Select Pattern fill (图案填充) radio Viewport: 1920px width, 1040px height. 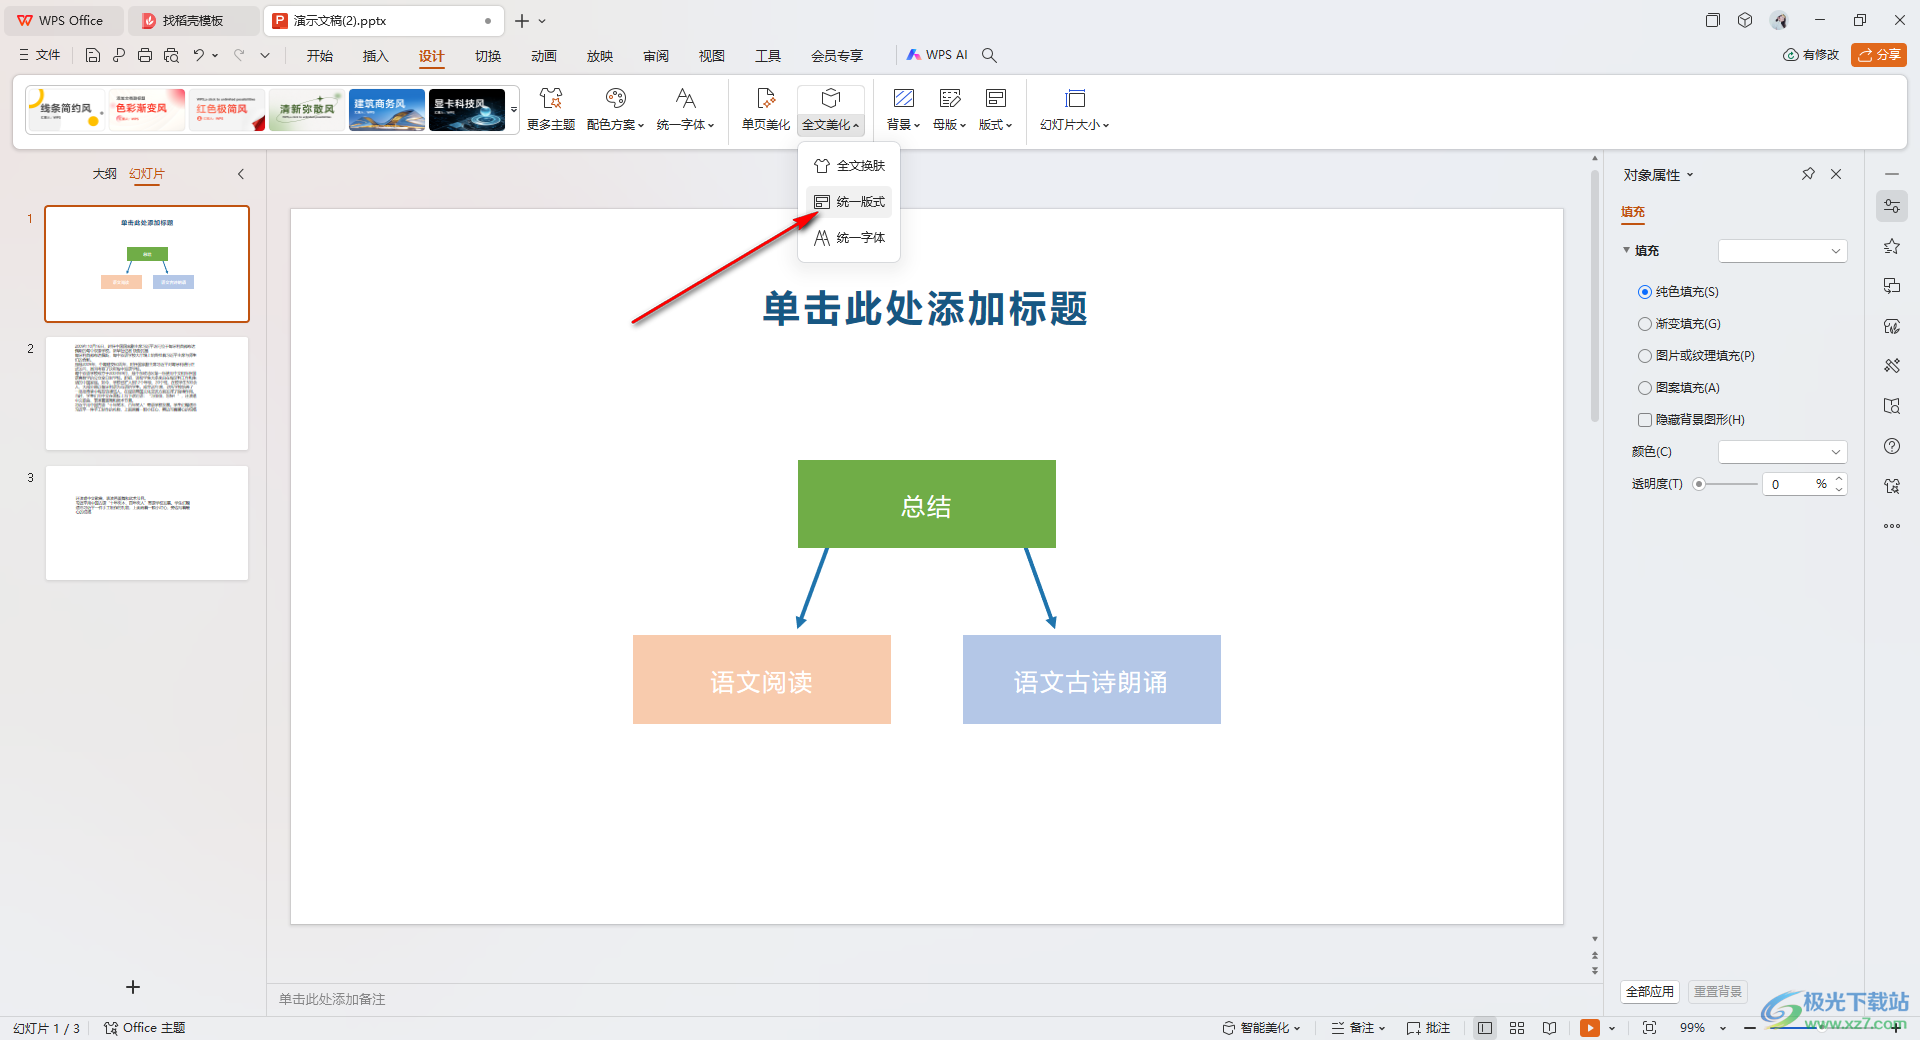coord(1645,388)
